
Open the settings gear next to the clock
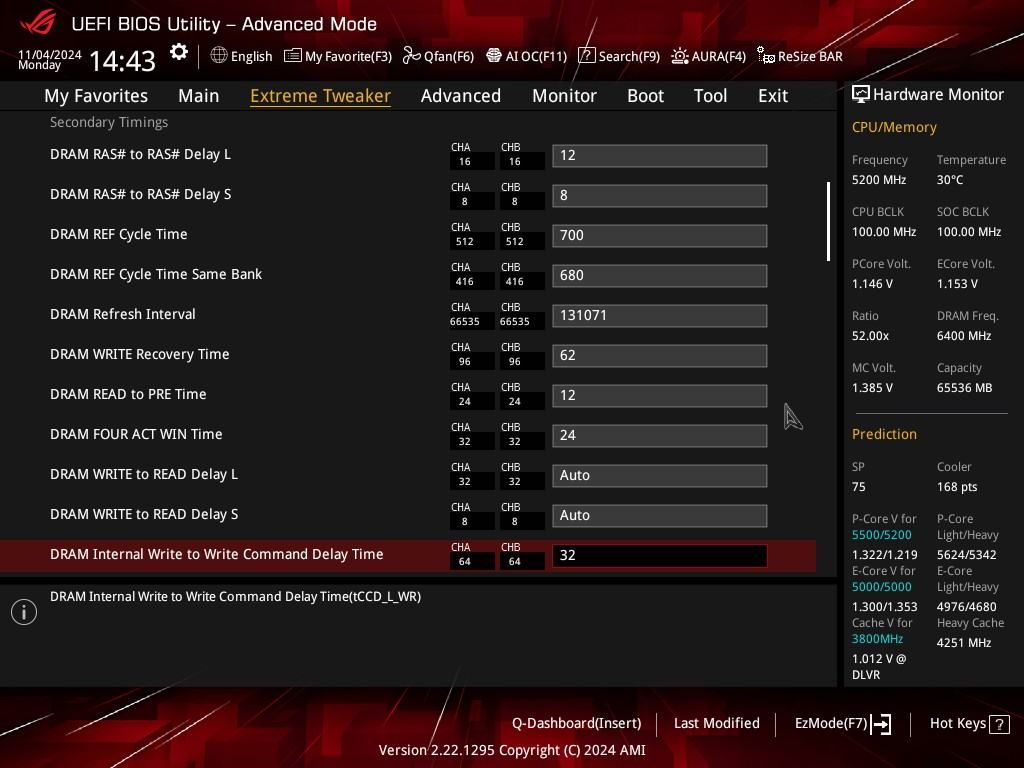tap(178, 52)
